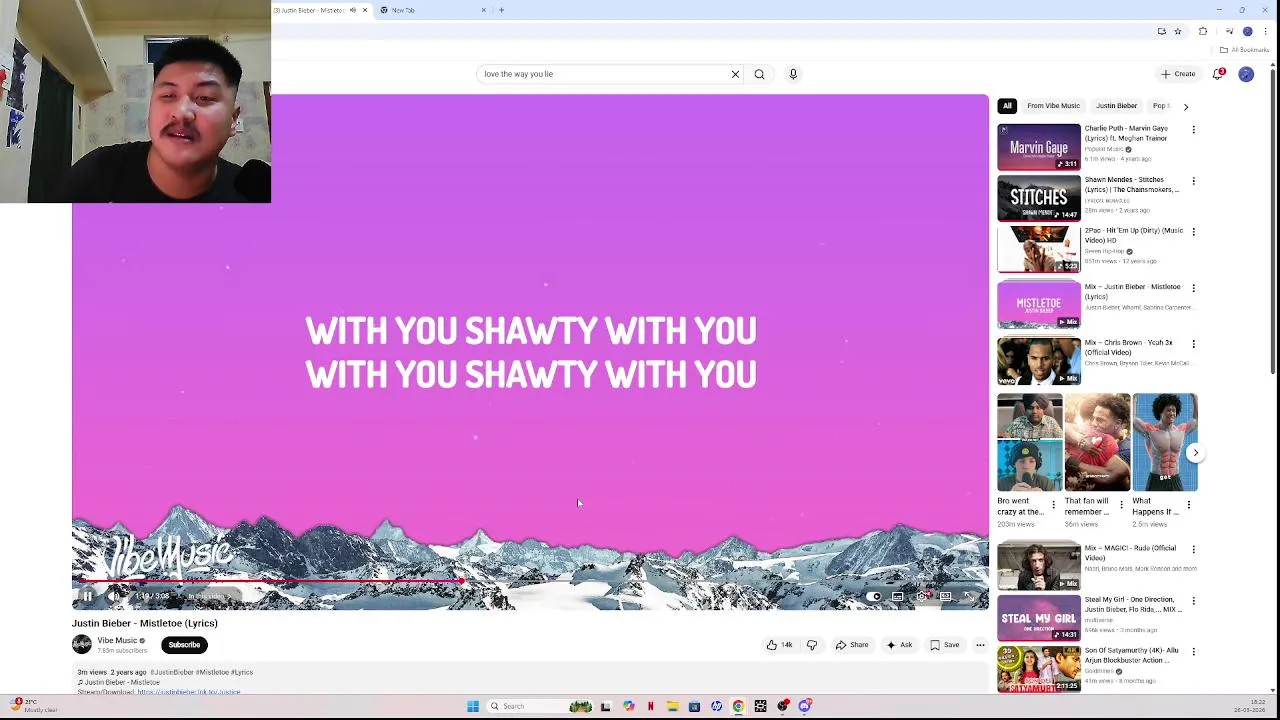Open options for 2Pac Hit 'Em Up video
The height and width of the screenshot is (720, 1280).
(x=1193, y=232)
